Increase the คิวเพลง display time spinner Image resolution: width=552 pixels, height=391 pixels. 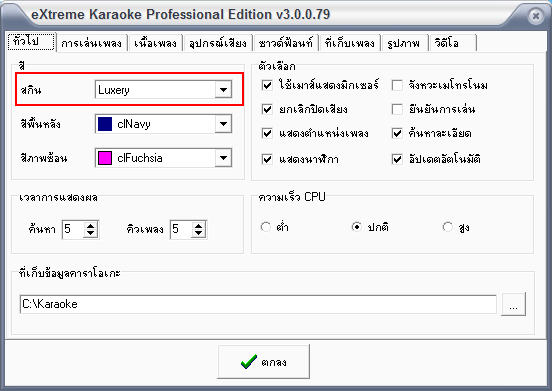point(199,226)
